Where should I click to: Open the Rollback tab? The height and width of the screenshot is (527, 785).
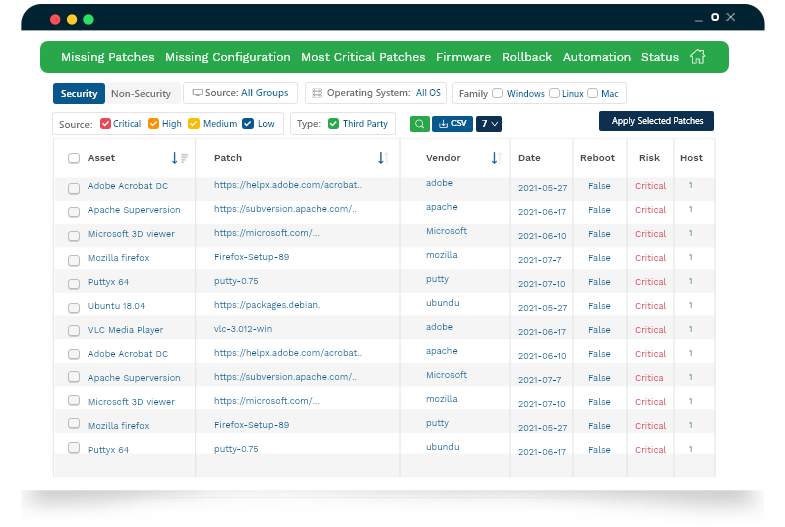(x=527, y=57)
